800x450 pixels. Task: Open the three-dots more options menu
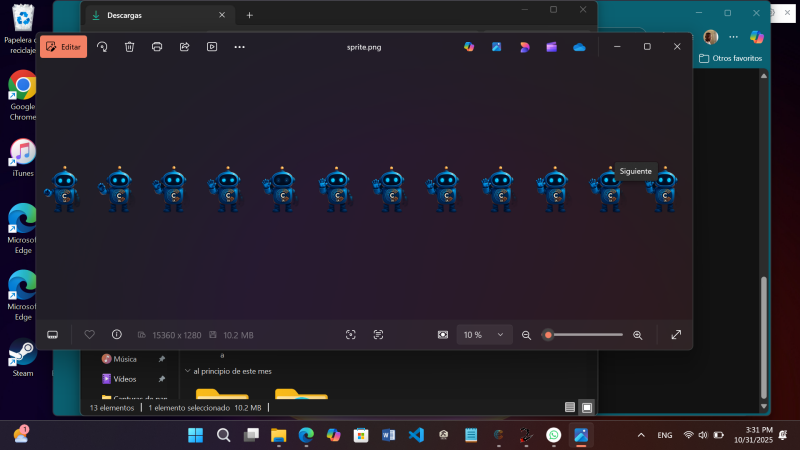[239, 47]
